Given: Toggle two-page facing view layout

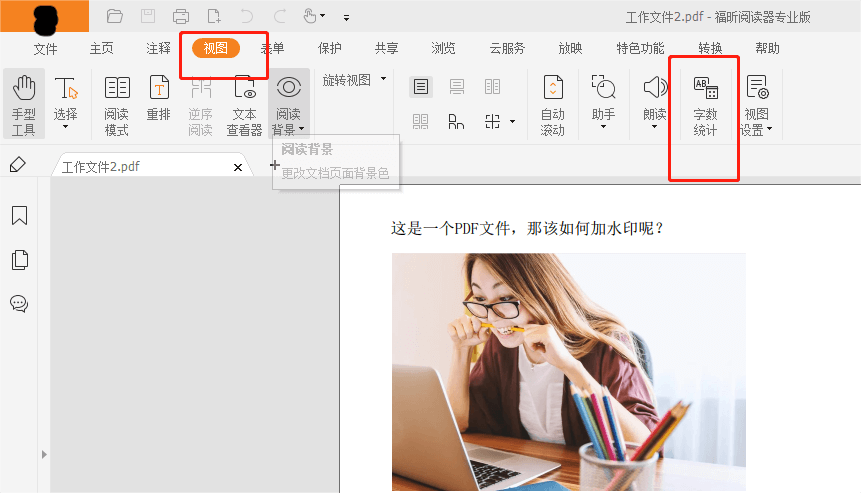Looking at the screenshot, I should pyautogui.click(x=492, y=87).
